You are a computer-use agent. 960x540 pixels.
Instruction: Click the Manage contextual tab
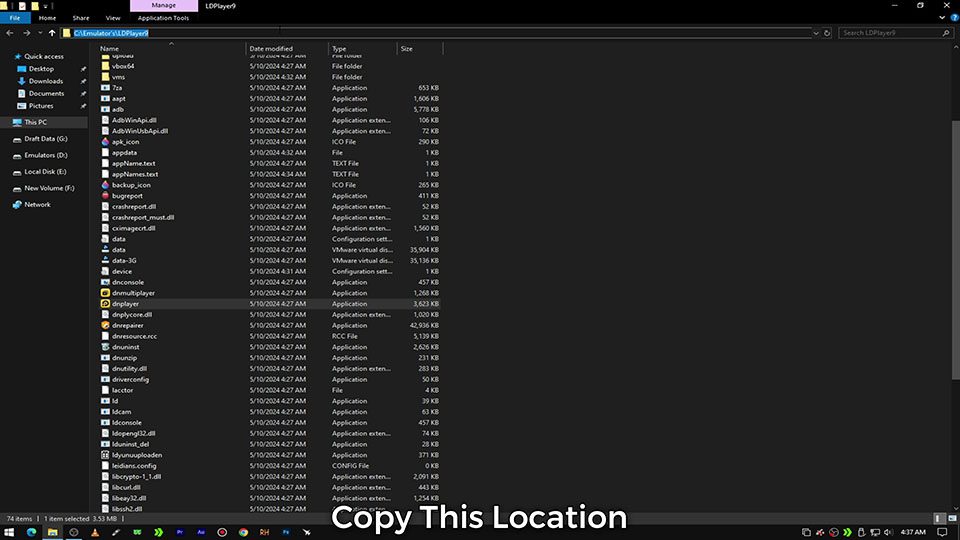(163, 6)
